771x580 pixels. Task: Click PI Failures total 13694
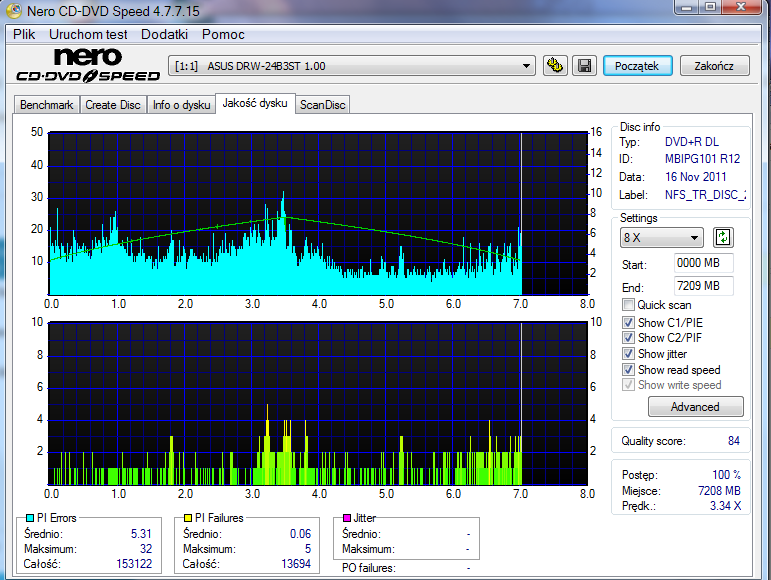click(x=296, y=564)
